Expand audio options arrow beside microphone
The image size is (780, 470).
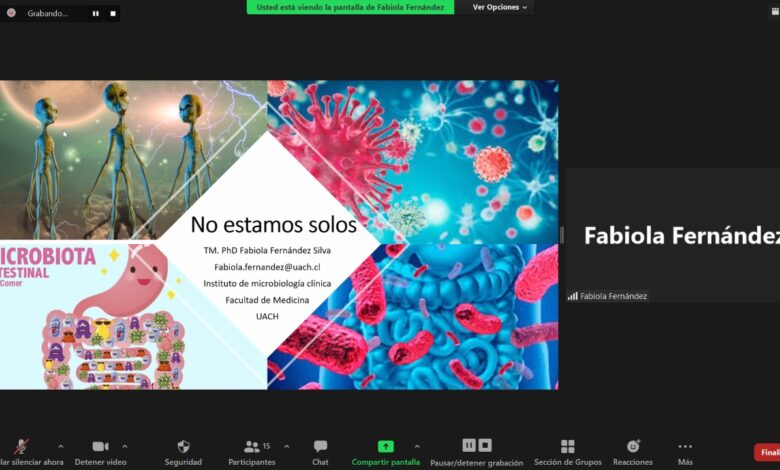click(x=61, y=446)
